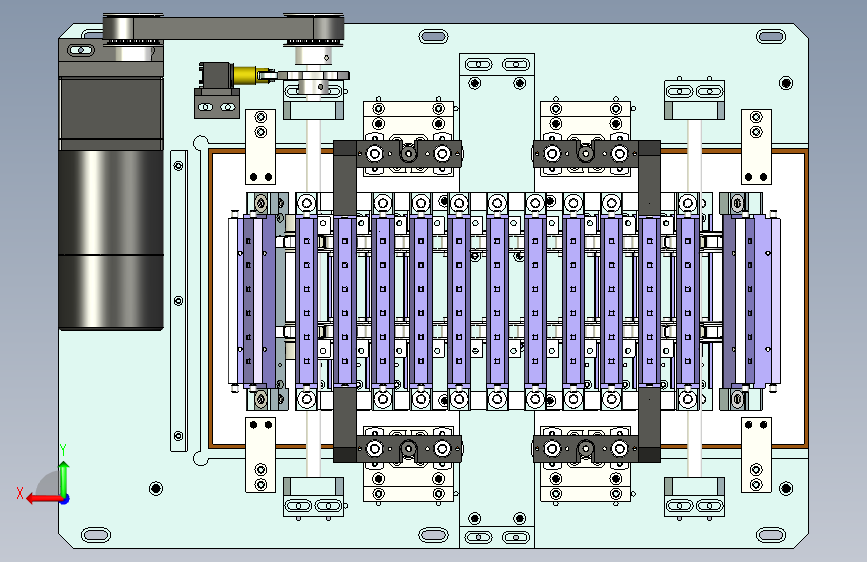The width and height of the screenshot is (867, 562).
Task: Select the narrow vertical strip with three screws
Action: [x=179, y=300]
